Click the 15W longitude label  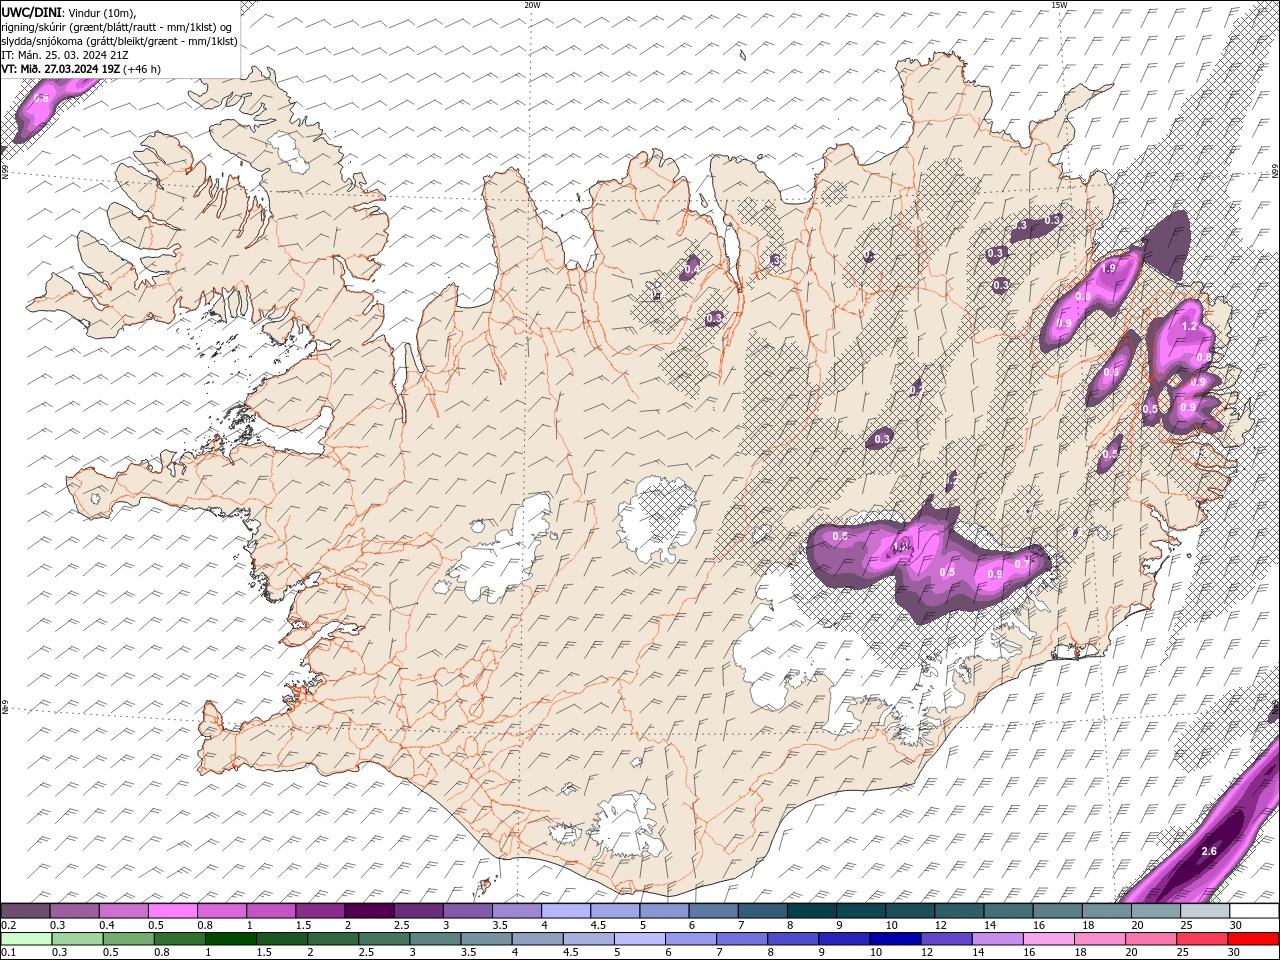point(1059,5)
